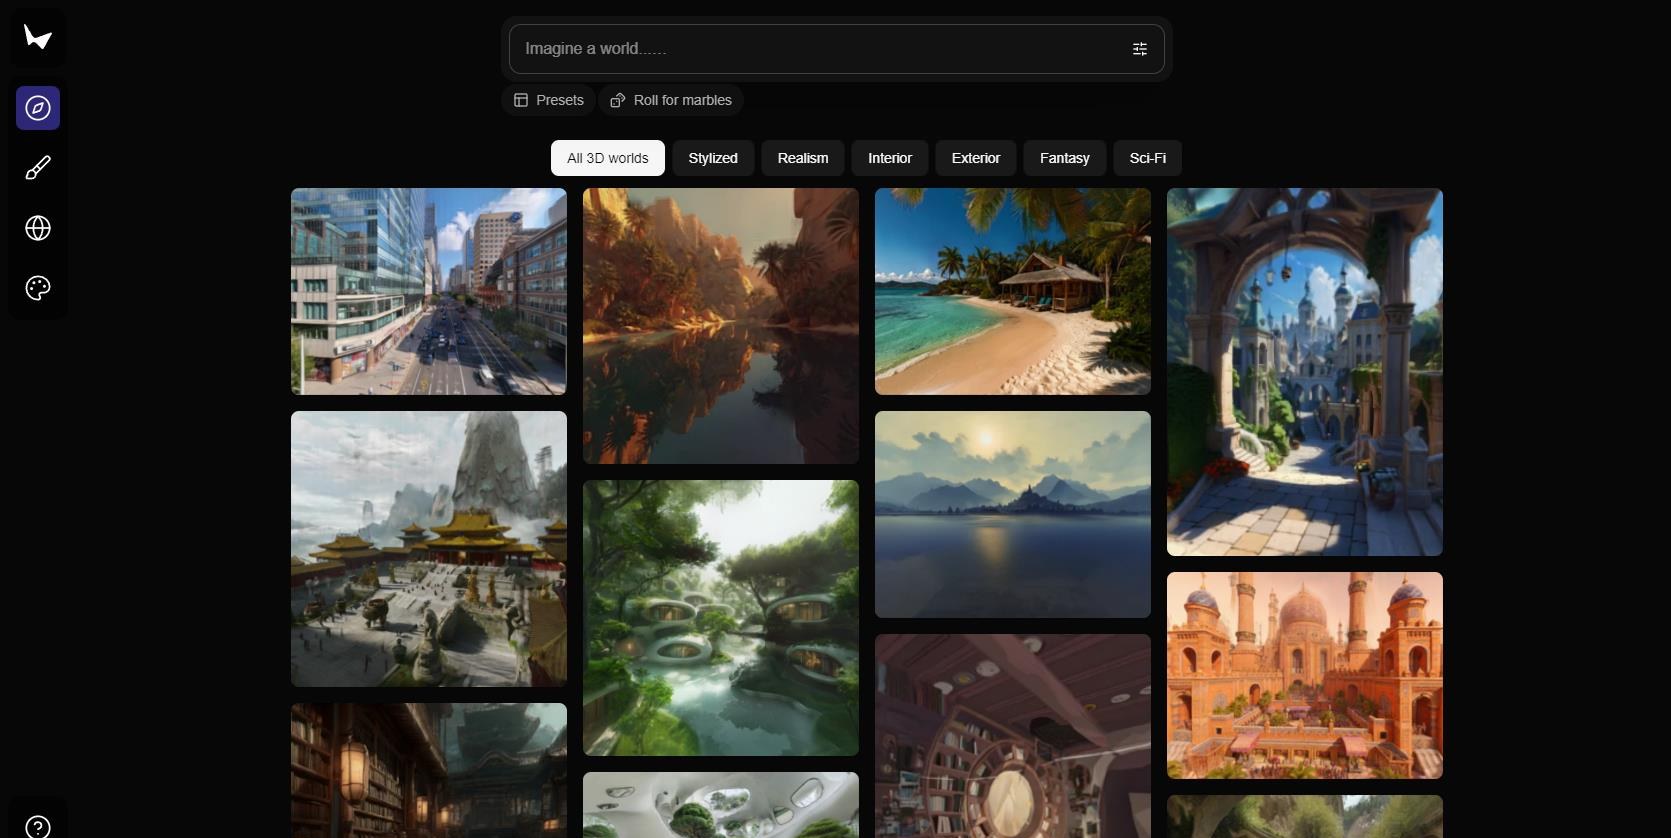Screen dimensions: 1671x838
Task: Open the Chinese temple mountain world
Action: point(429,549)
